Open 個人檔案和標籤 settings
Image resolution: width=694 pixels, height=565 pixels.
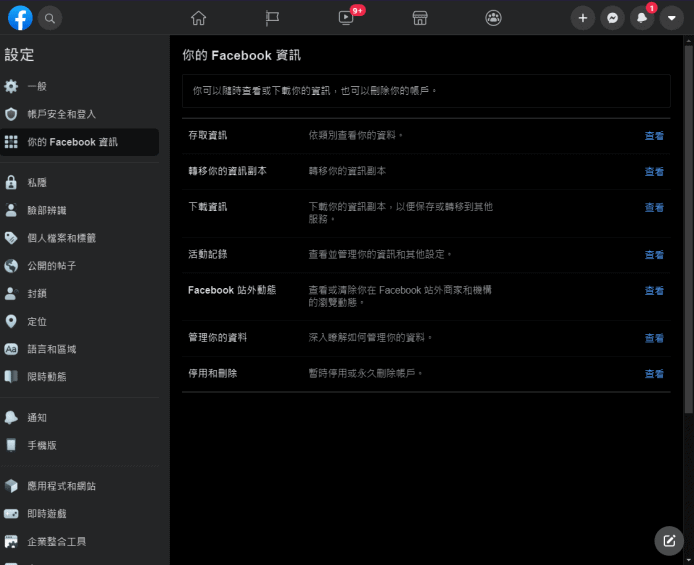pyautogui.click(x=80, y=238)
